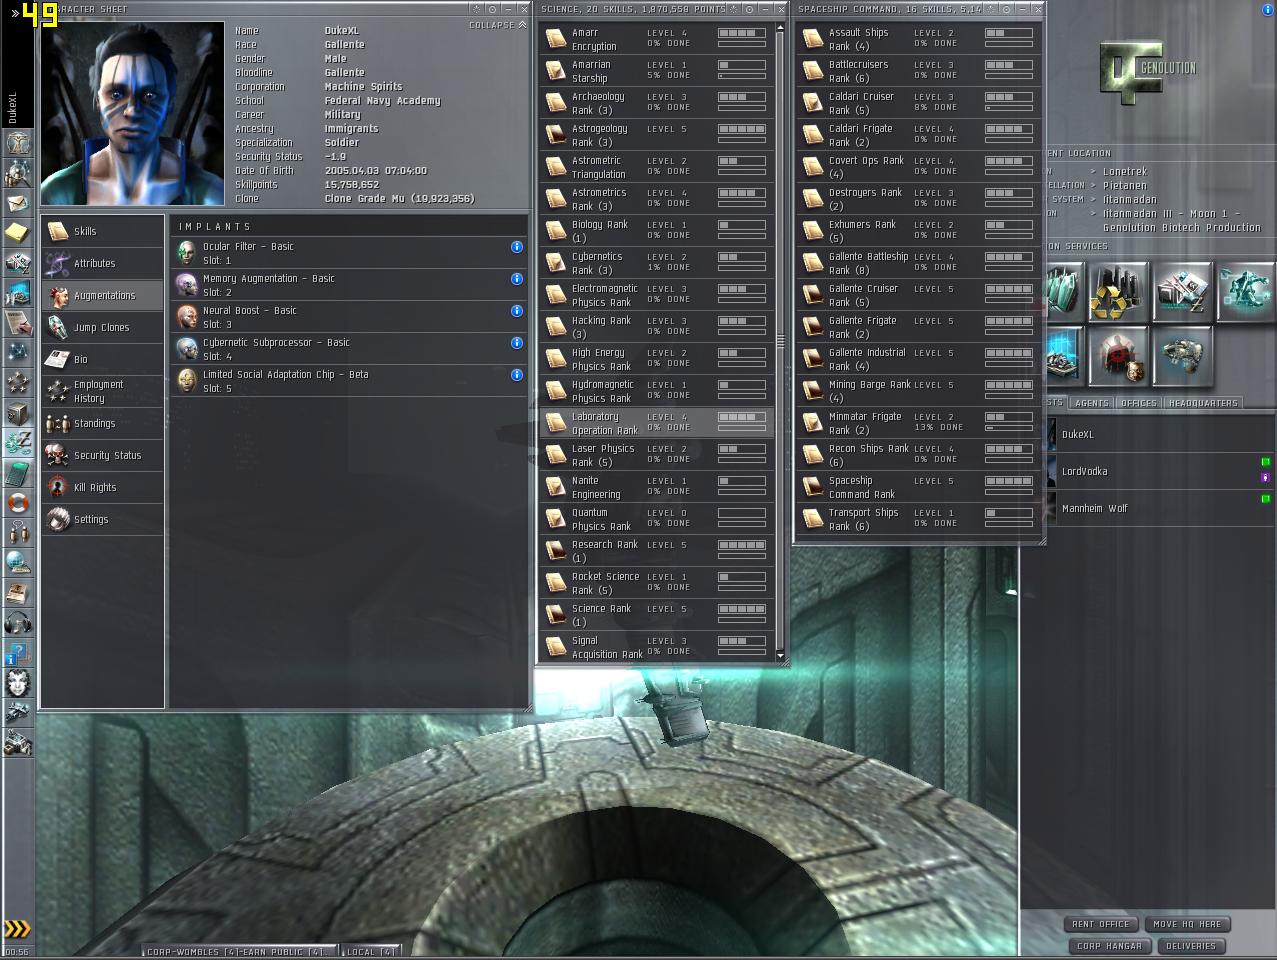Open the Wallet icon with Z and coins

coord(18,442)
